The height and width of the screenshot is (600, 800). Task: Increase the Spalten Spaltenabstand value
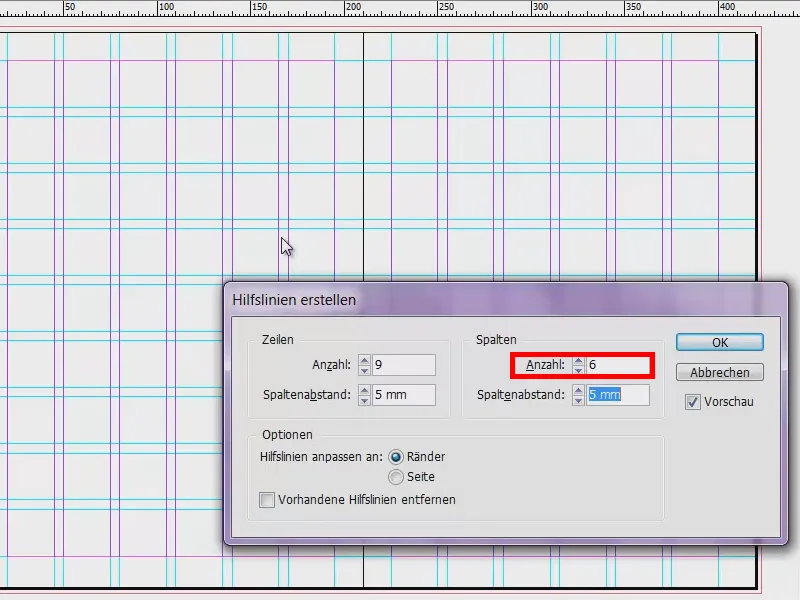(x=578, y=390)
